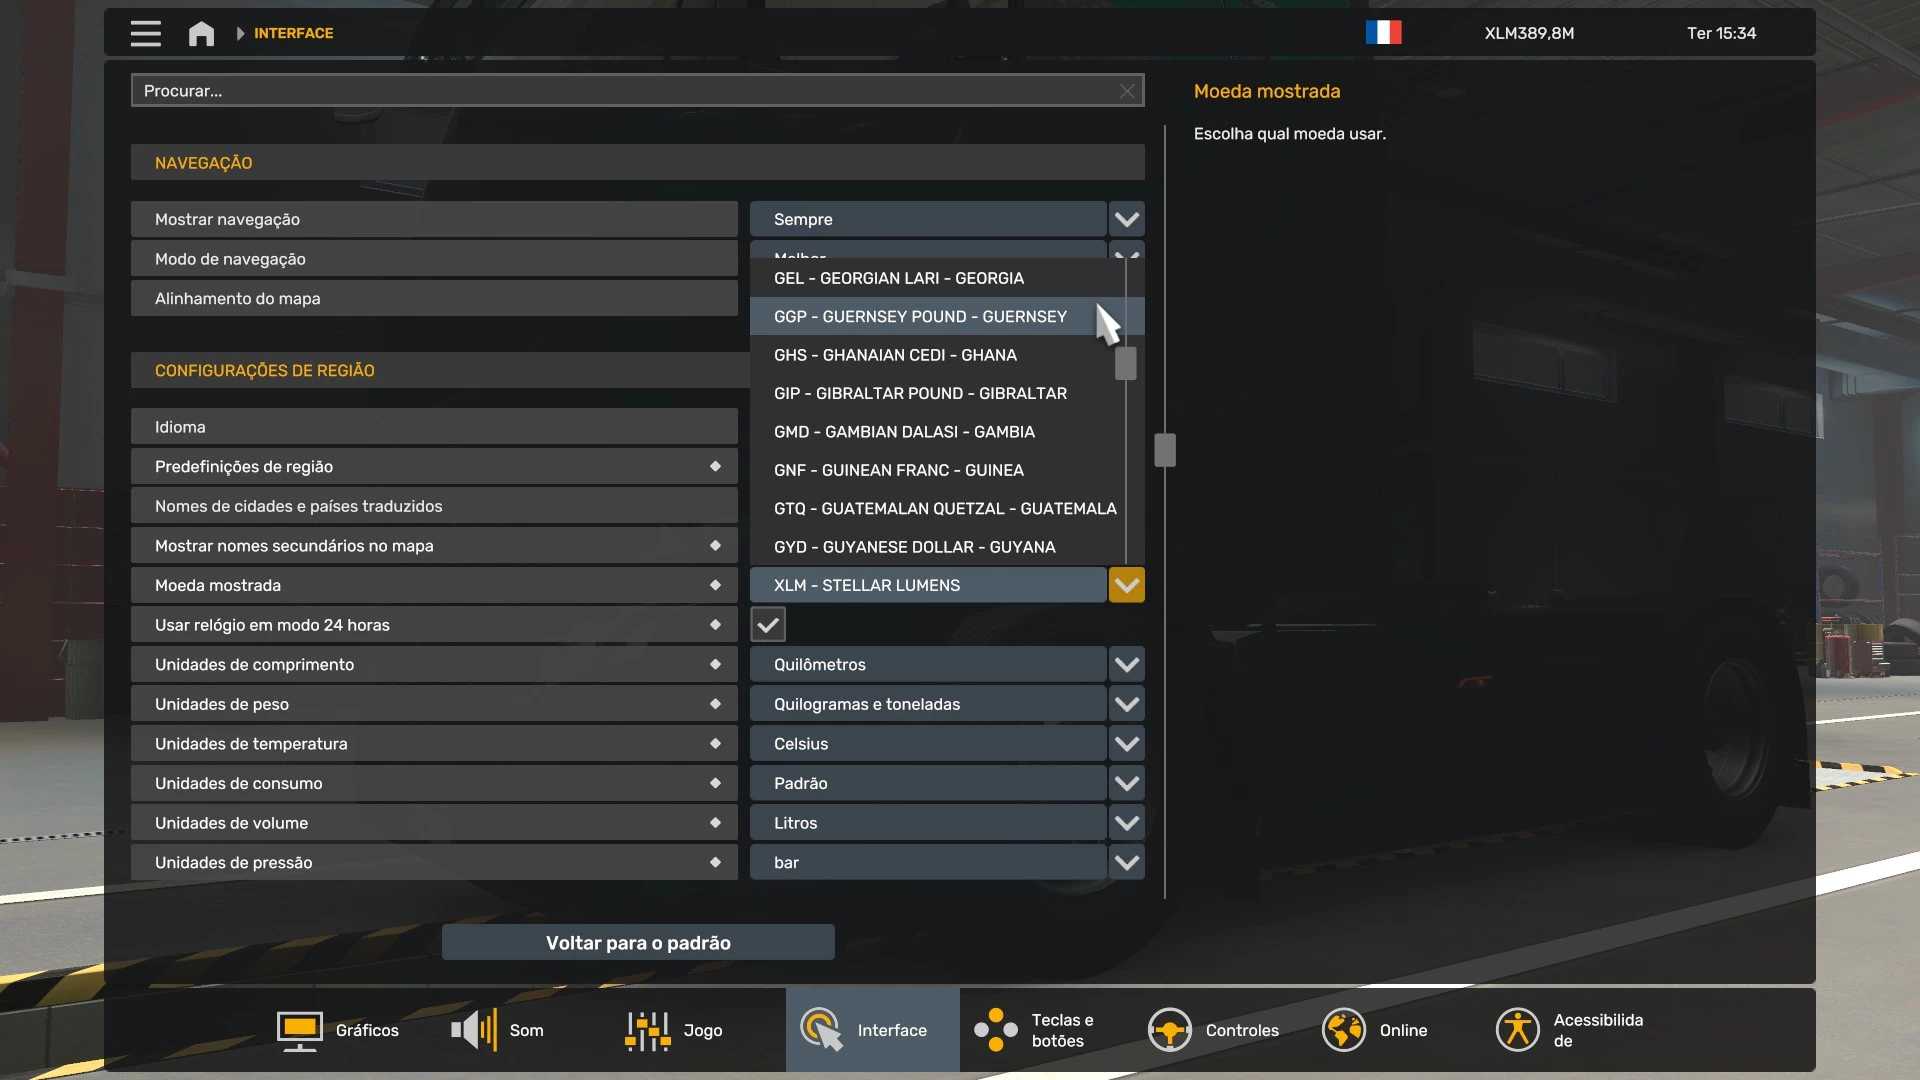The image size is (1920, 1080).
Task: Open Teclas e botões icon
Action: [x=996, y=1030]
